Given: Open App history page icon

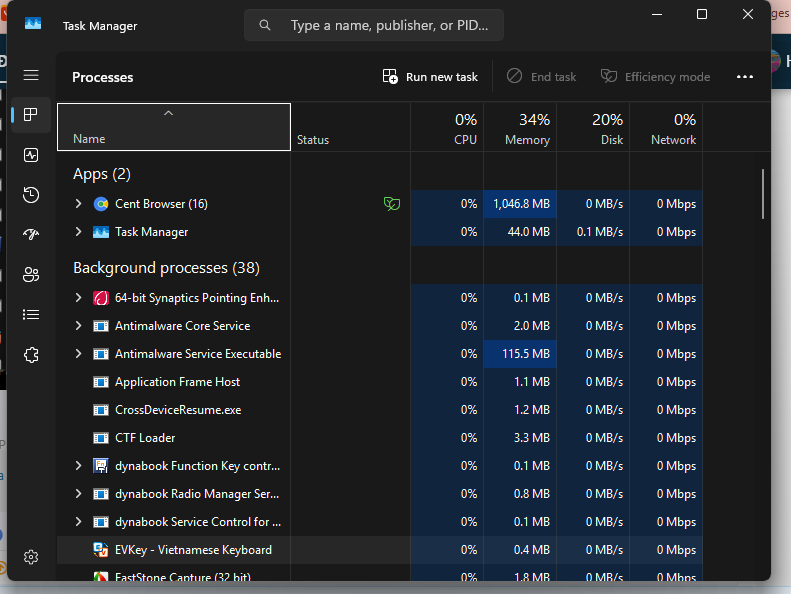Looking at the screenshot, I should [x=31, y=195].
